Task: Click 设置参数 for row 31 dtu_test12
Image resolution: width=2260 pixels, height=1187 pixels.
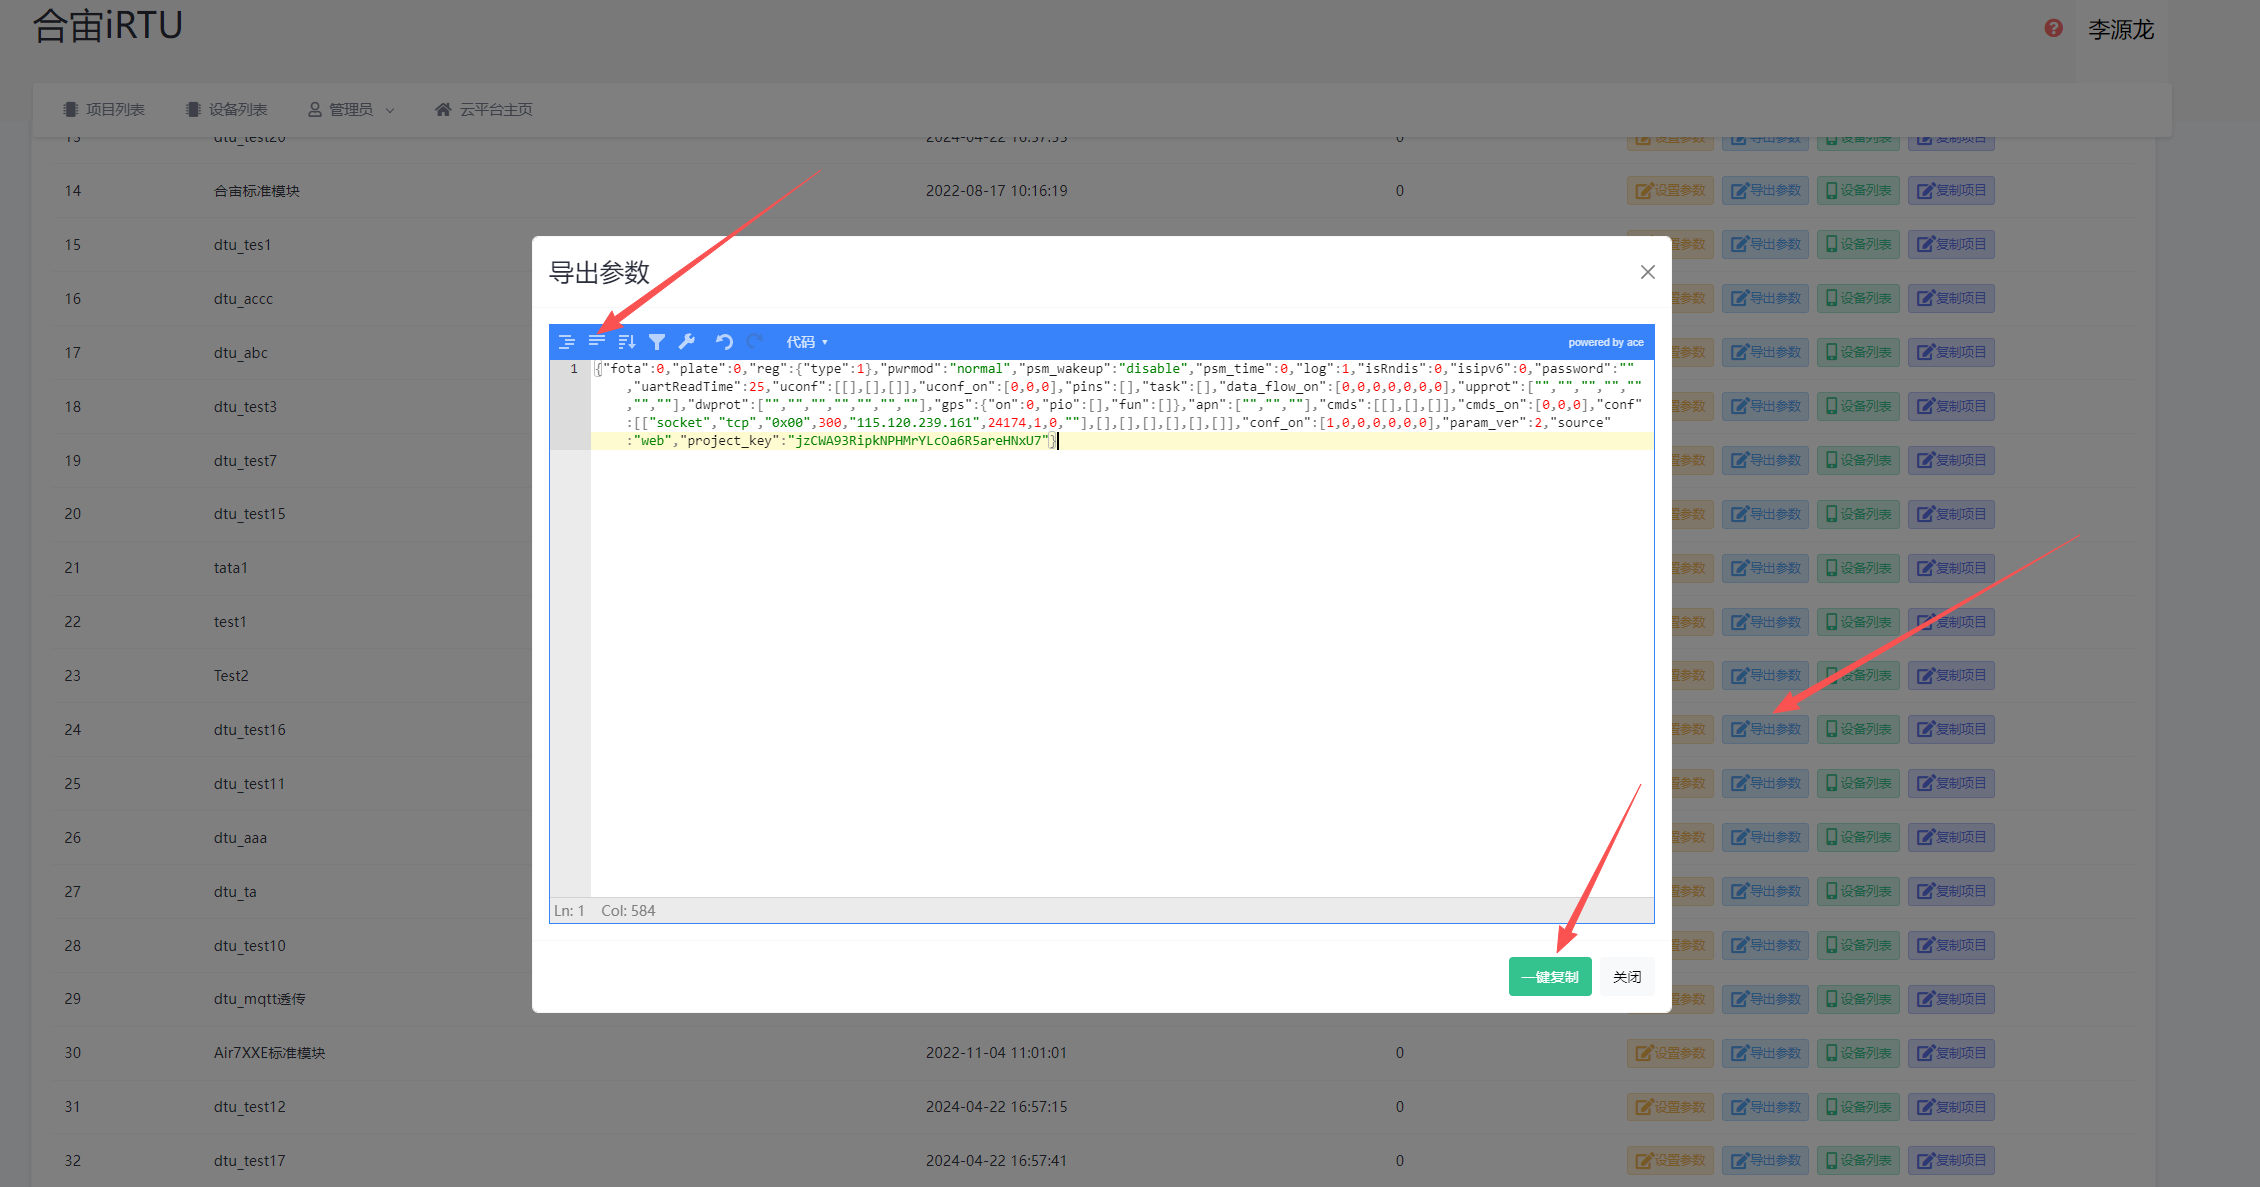Action: coord(1670,1108)
